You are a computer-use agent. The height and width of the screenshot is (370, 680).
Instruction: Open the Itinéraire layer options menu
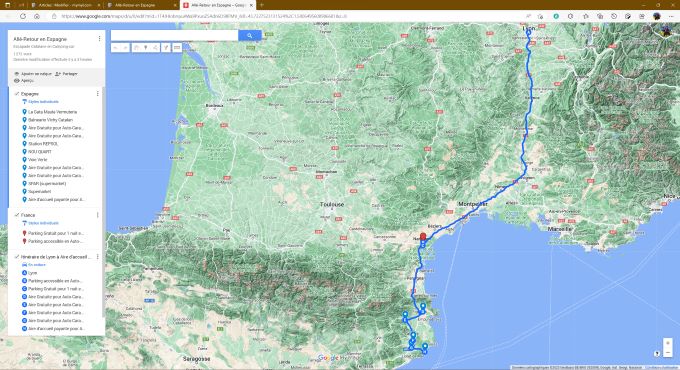[98, 257]
